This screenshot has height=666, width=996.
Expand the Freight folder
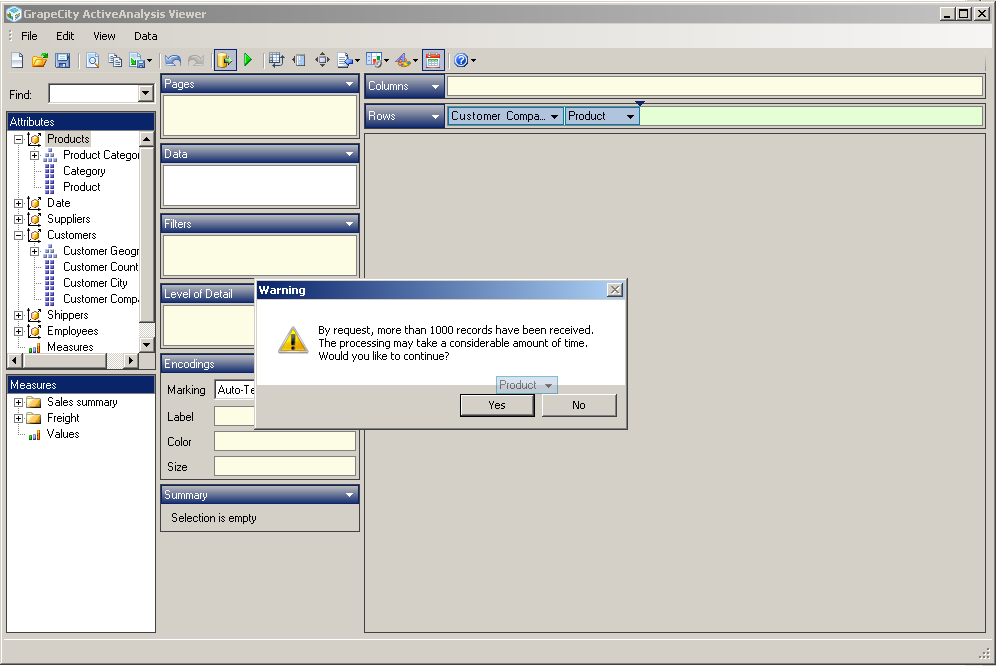18,418
